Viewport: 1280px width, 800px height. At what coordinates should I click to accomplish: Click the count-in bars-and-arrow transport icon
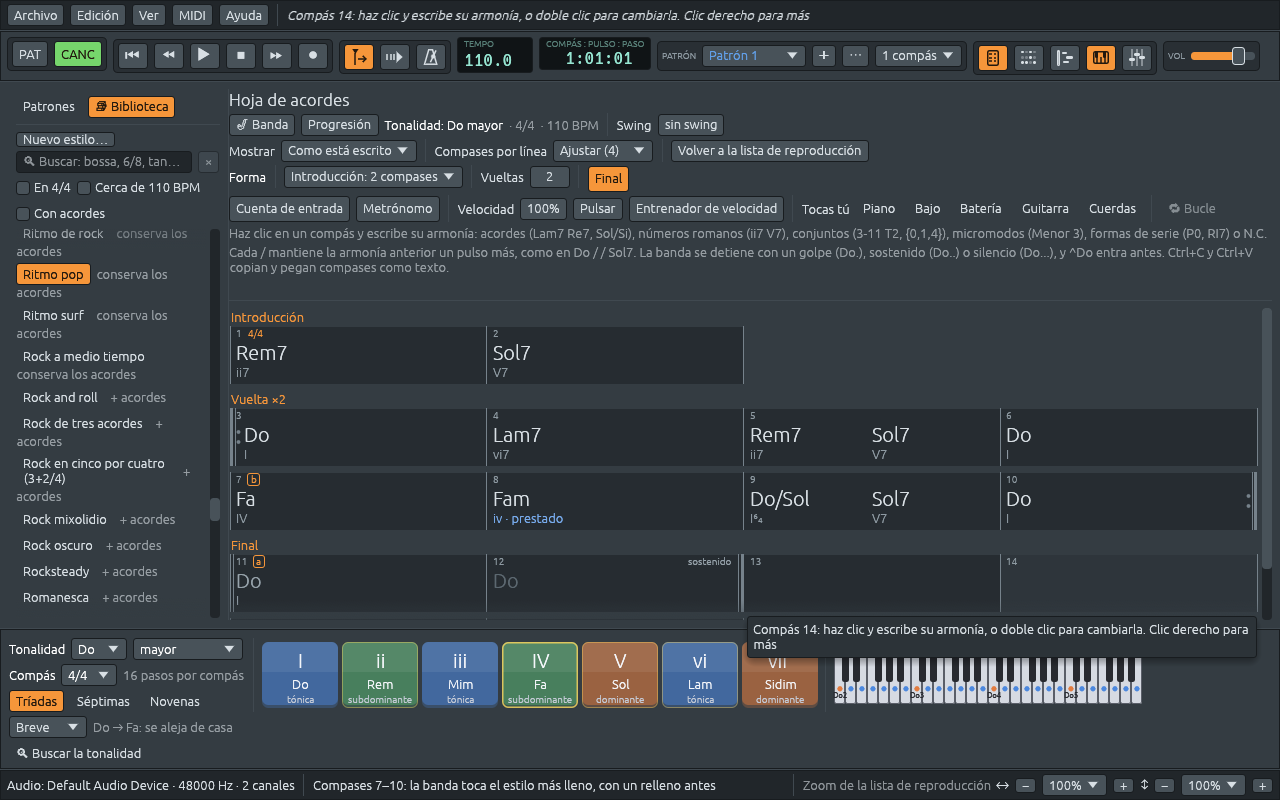tap(395, 57)
